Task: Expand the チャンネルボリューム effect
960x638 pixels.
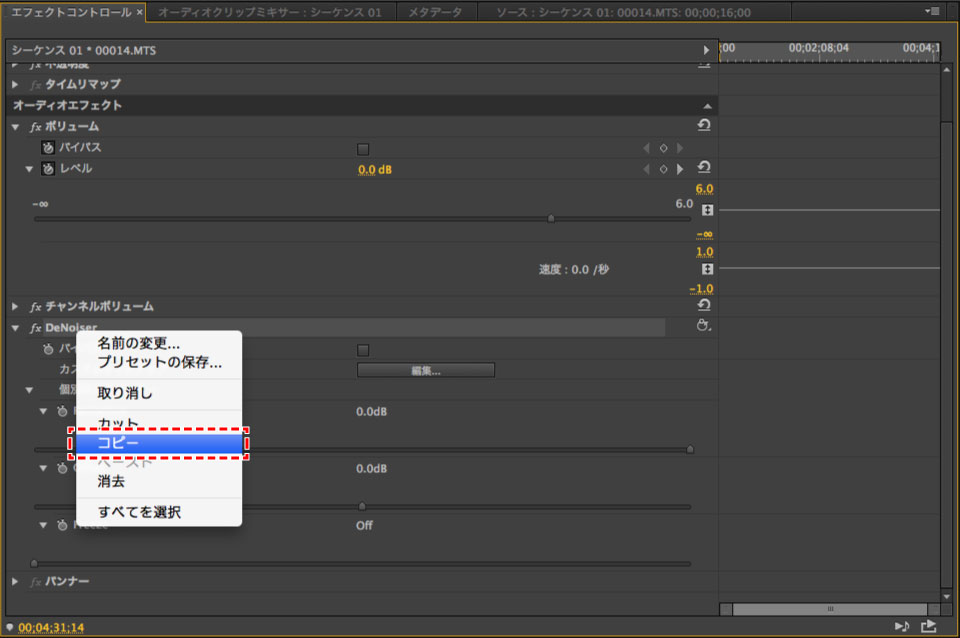Action: [x=15, y=306]
